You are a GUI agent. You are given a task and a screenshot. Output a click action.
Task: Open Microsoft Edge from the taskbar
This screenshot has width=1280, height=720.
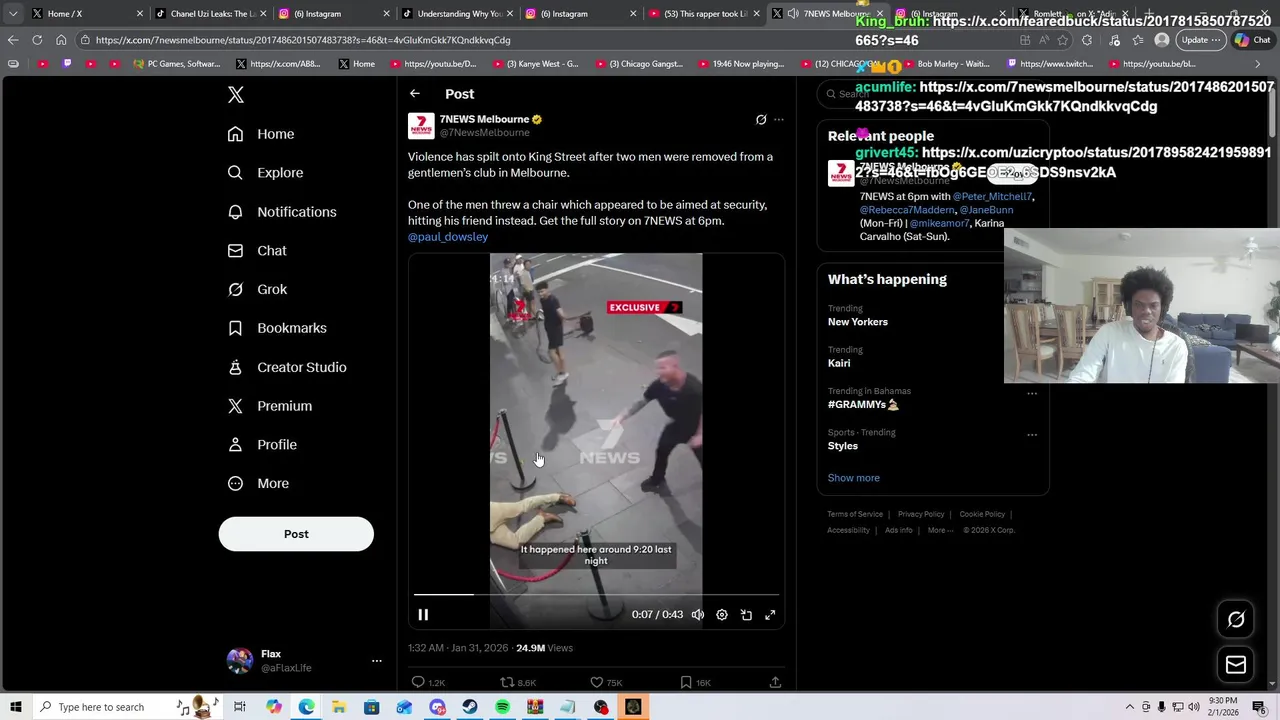(x=306, y=707)
